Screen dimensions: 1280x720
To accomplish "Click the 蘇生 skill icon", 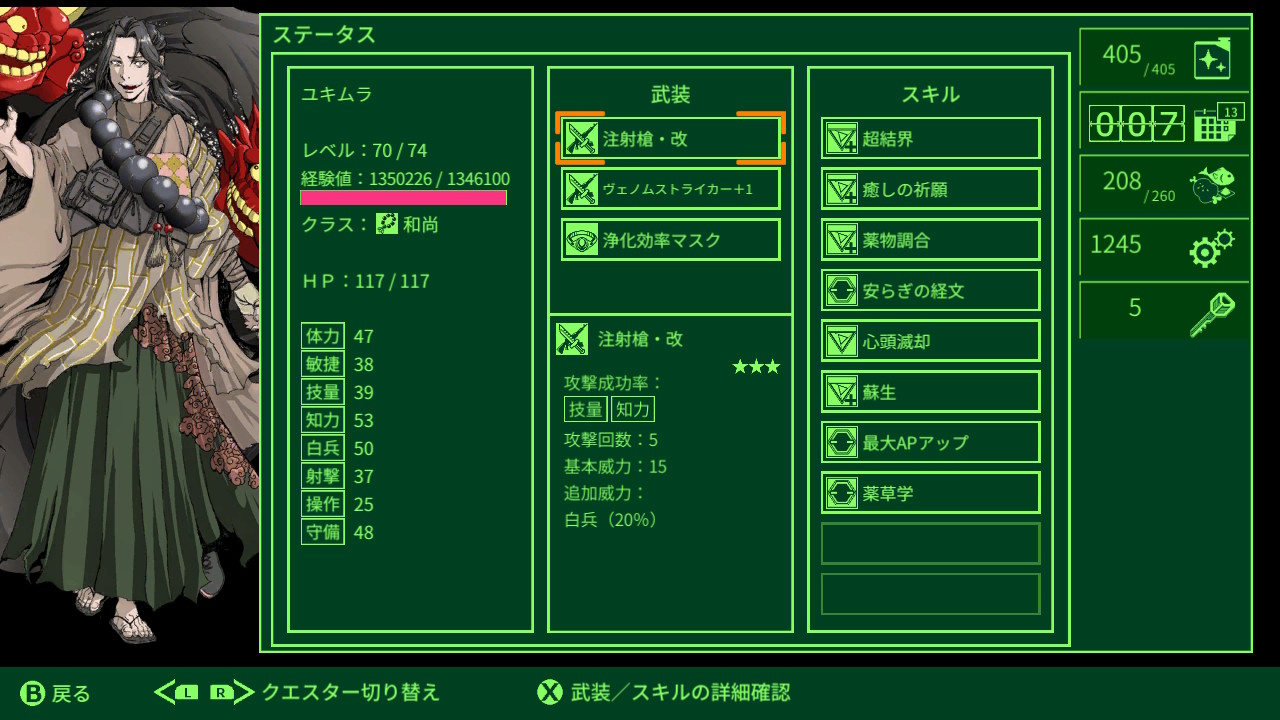I will (x=841, y=392).
